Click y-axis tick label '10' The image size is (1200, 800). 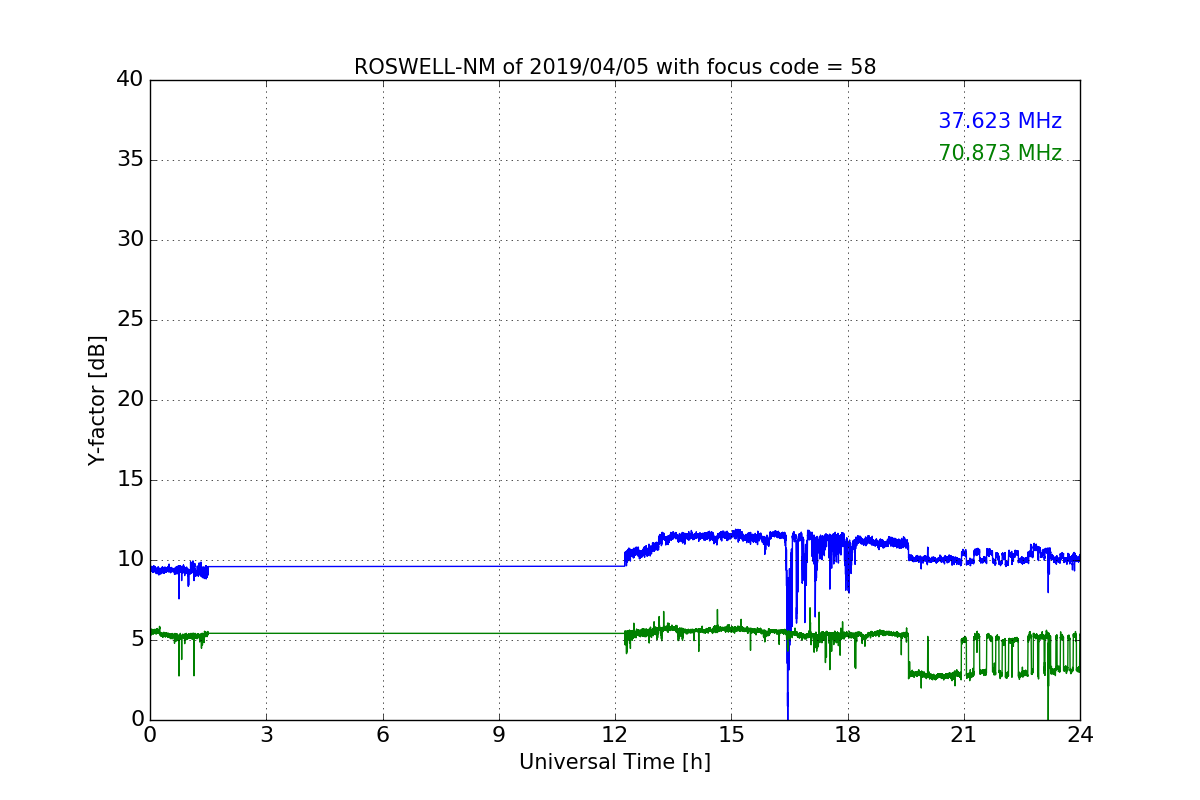click(x=131, y=559)
